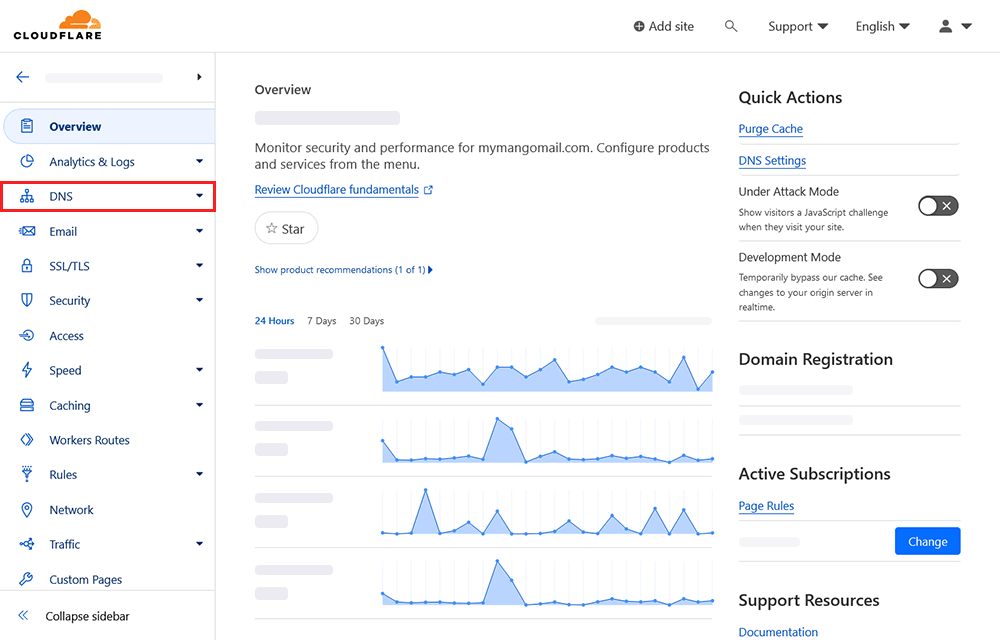The image size is (1000, 640).
Task: Click the Change subscription button
Action: [x=927, y=541]
